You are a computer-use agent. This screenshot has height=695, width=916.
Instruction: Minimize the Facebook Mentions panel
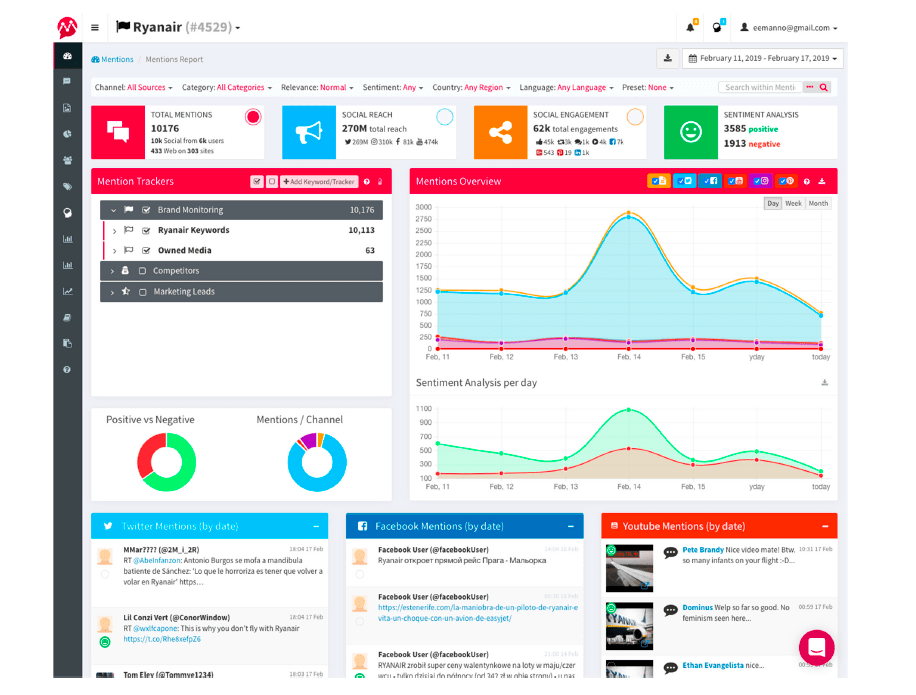pyautogui.click(x=571, y=526)
